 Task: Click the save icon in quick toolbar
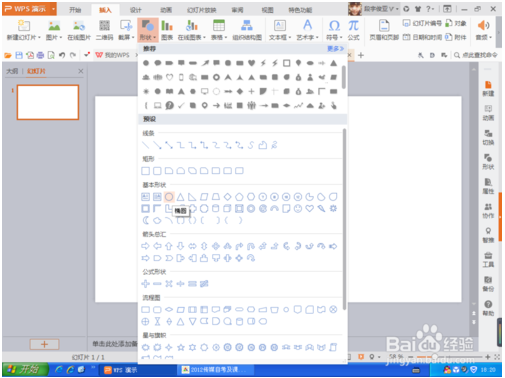pyautogui.click(x=19, y=55)
